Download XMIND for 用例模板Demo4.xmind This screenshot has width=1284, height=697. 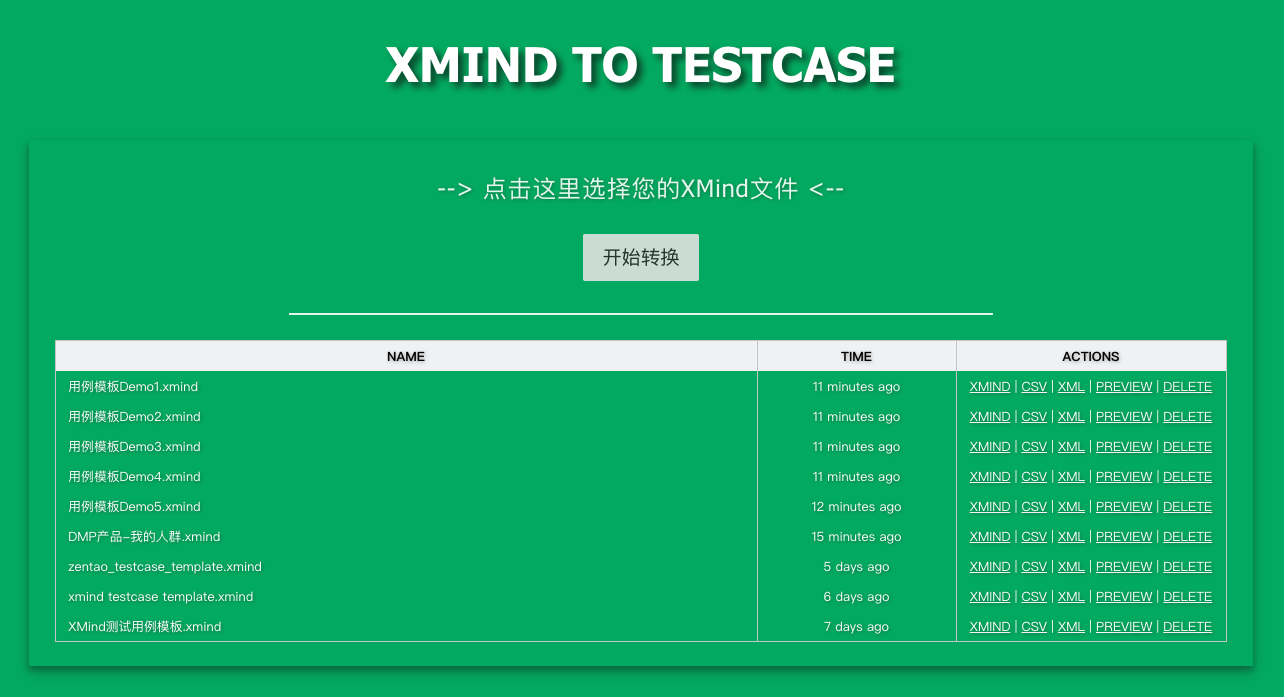989,476
